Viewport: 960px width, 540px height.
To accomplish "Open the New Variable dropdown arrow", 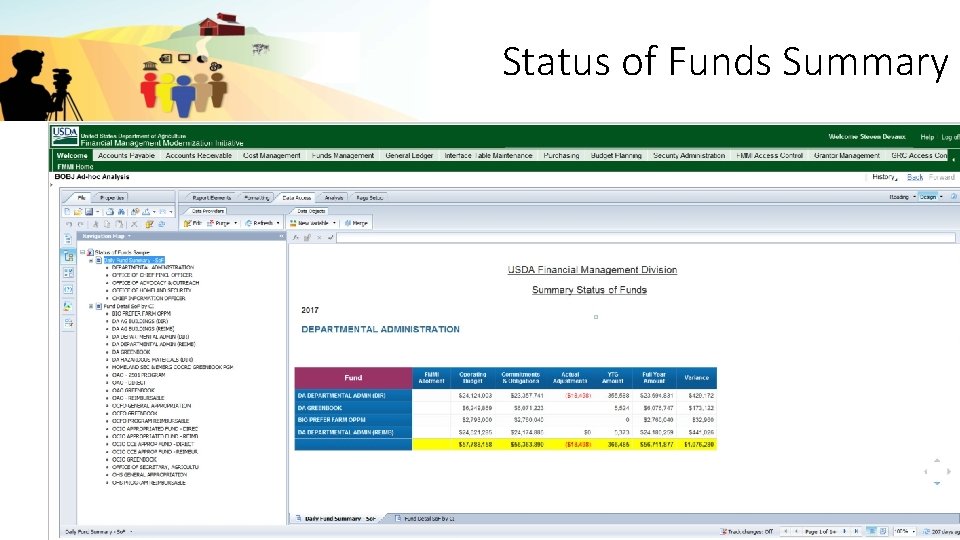I will [334, 223].
